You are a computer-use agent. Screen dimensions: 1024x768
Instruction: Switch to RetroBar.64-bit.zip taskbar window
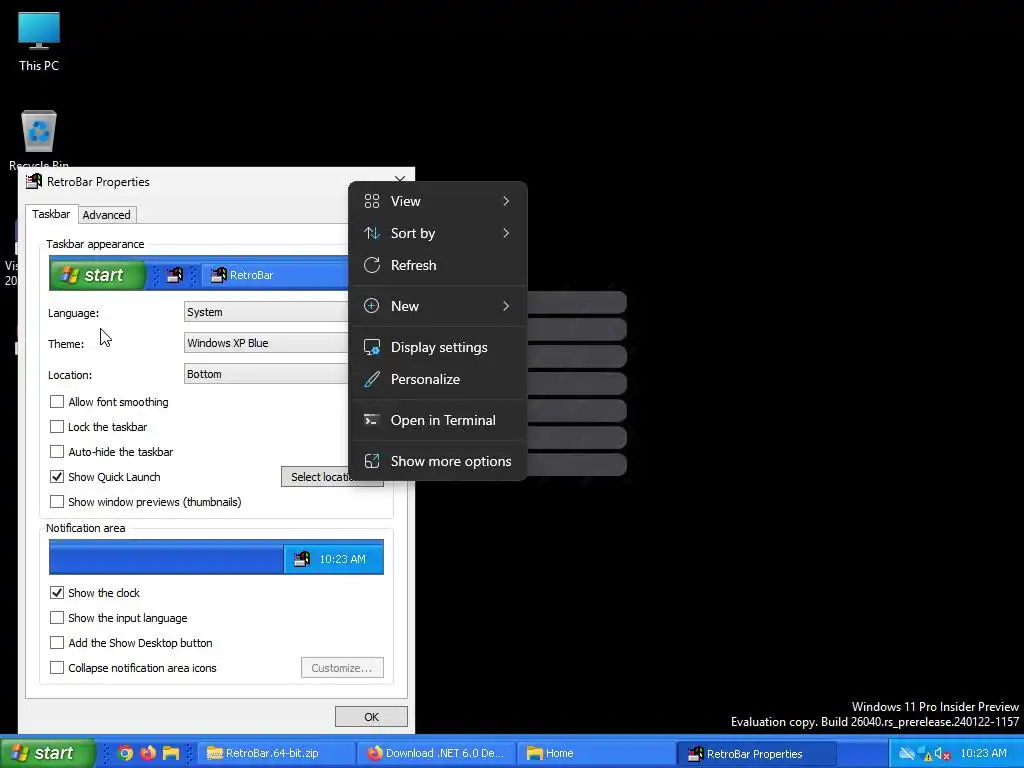point(276,754)
